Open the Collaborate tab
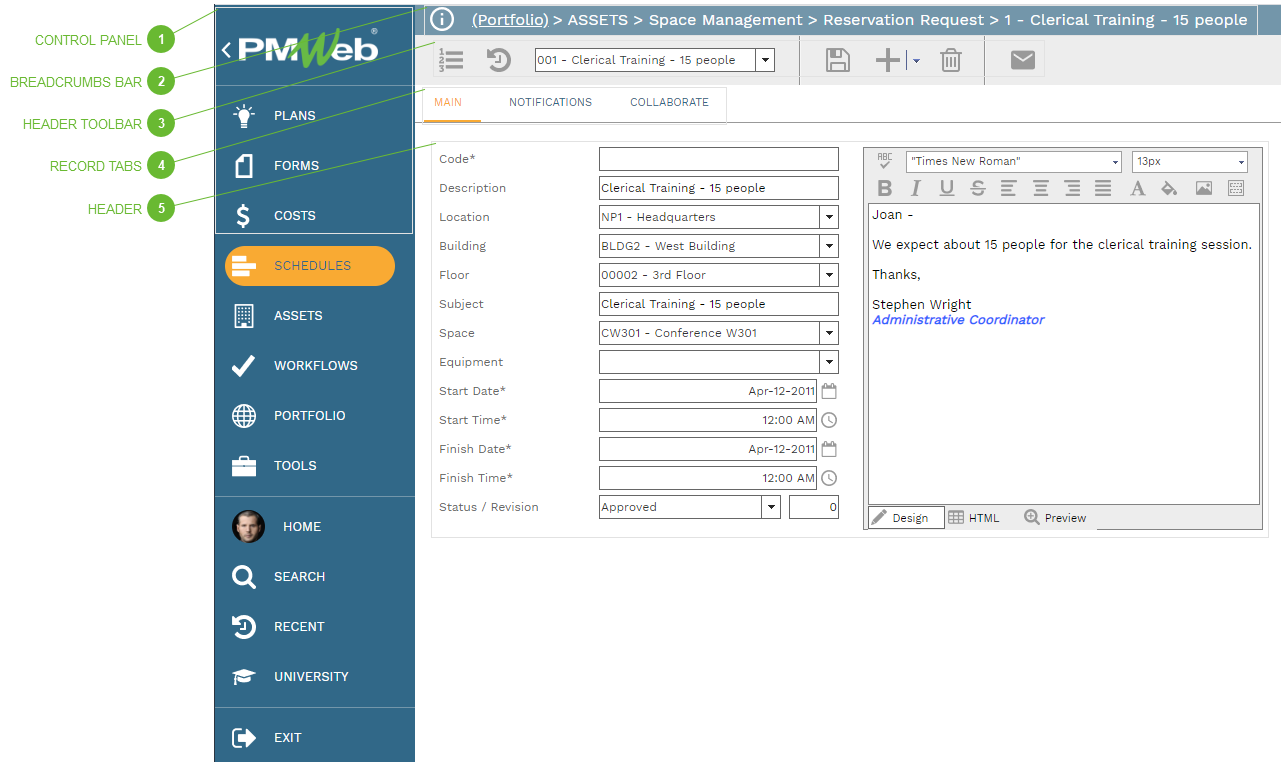1284x765 pixels. pos(669,102)
